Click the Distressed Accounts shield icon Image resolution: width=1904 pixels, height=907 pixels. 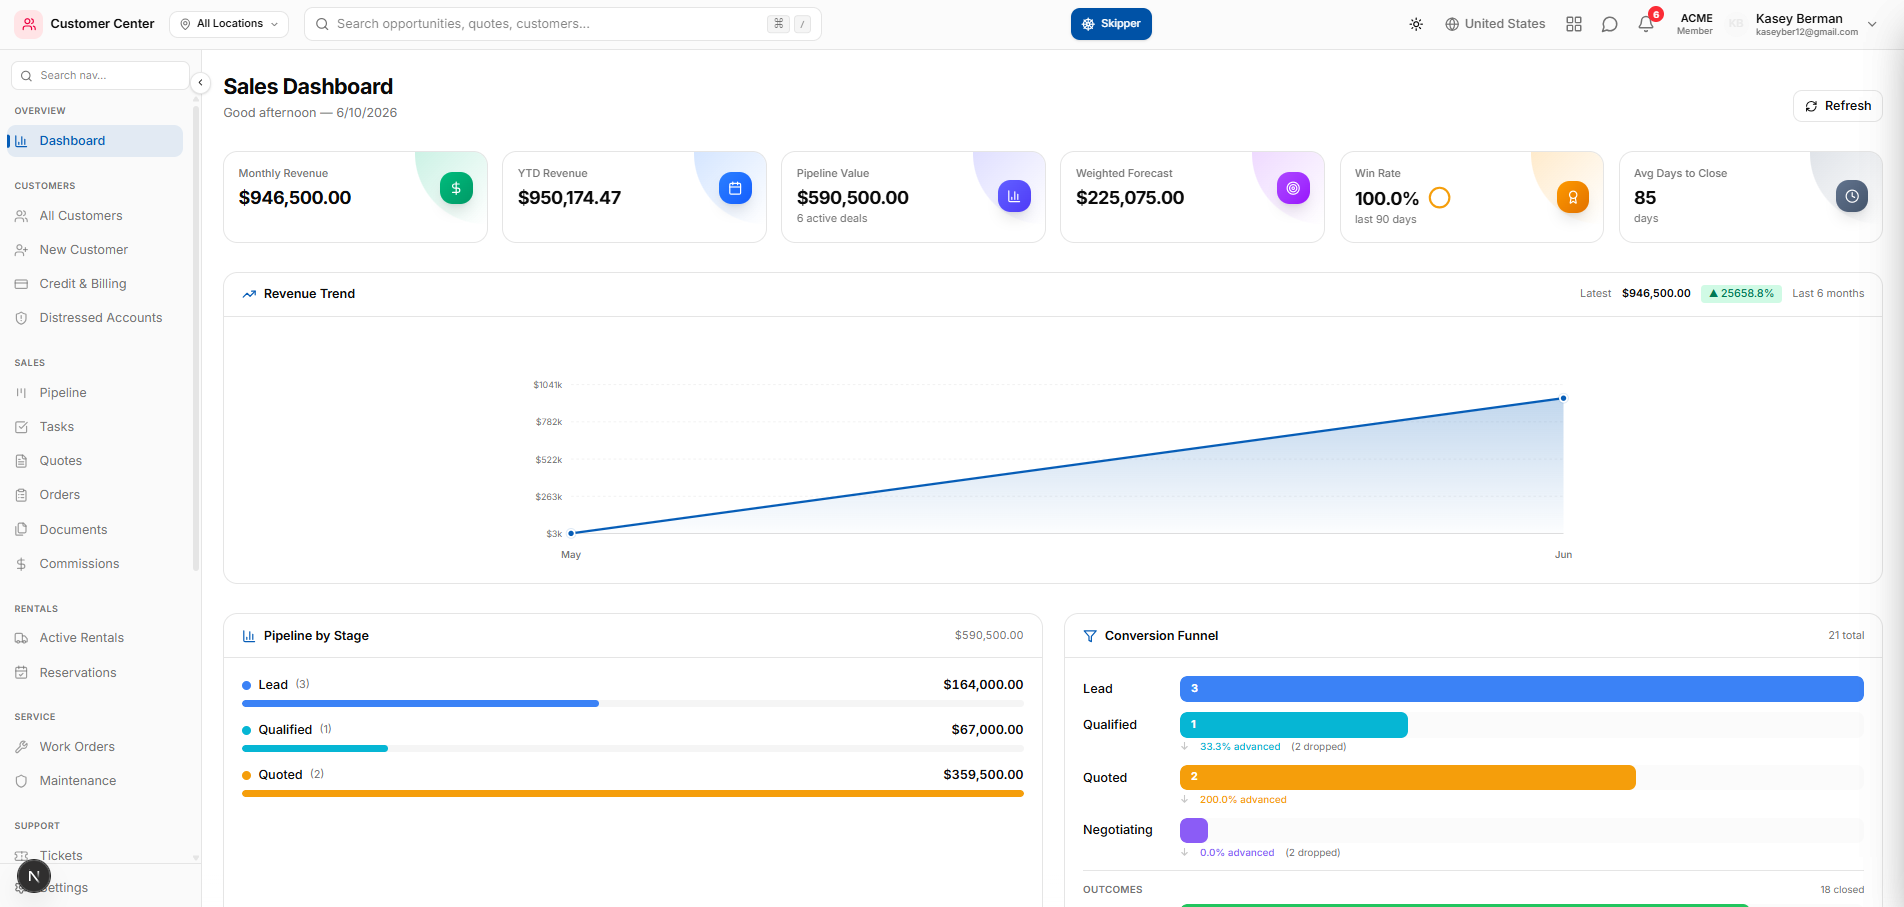pyautogui.click(x=21, y=318)
